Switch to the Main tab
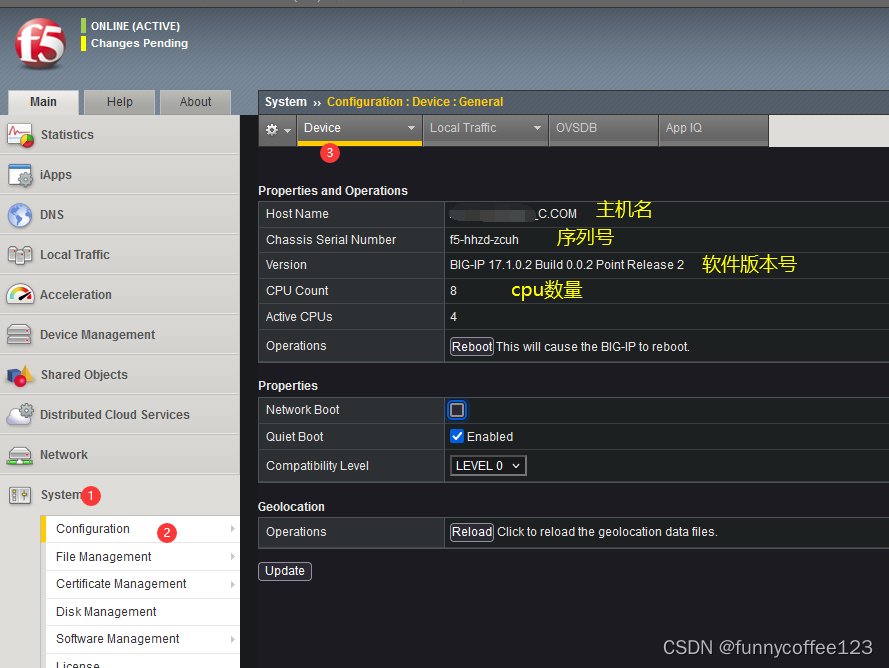This screenshot has height=668, width=889. coord(43,102)
